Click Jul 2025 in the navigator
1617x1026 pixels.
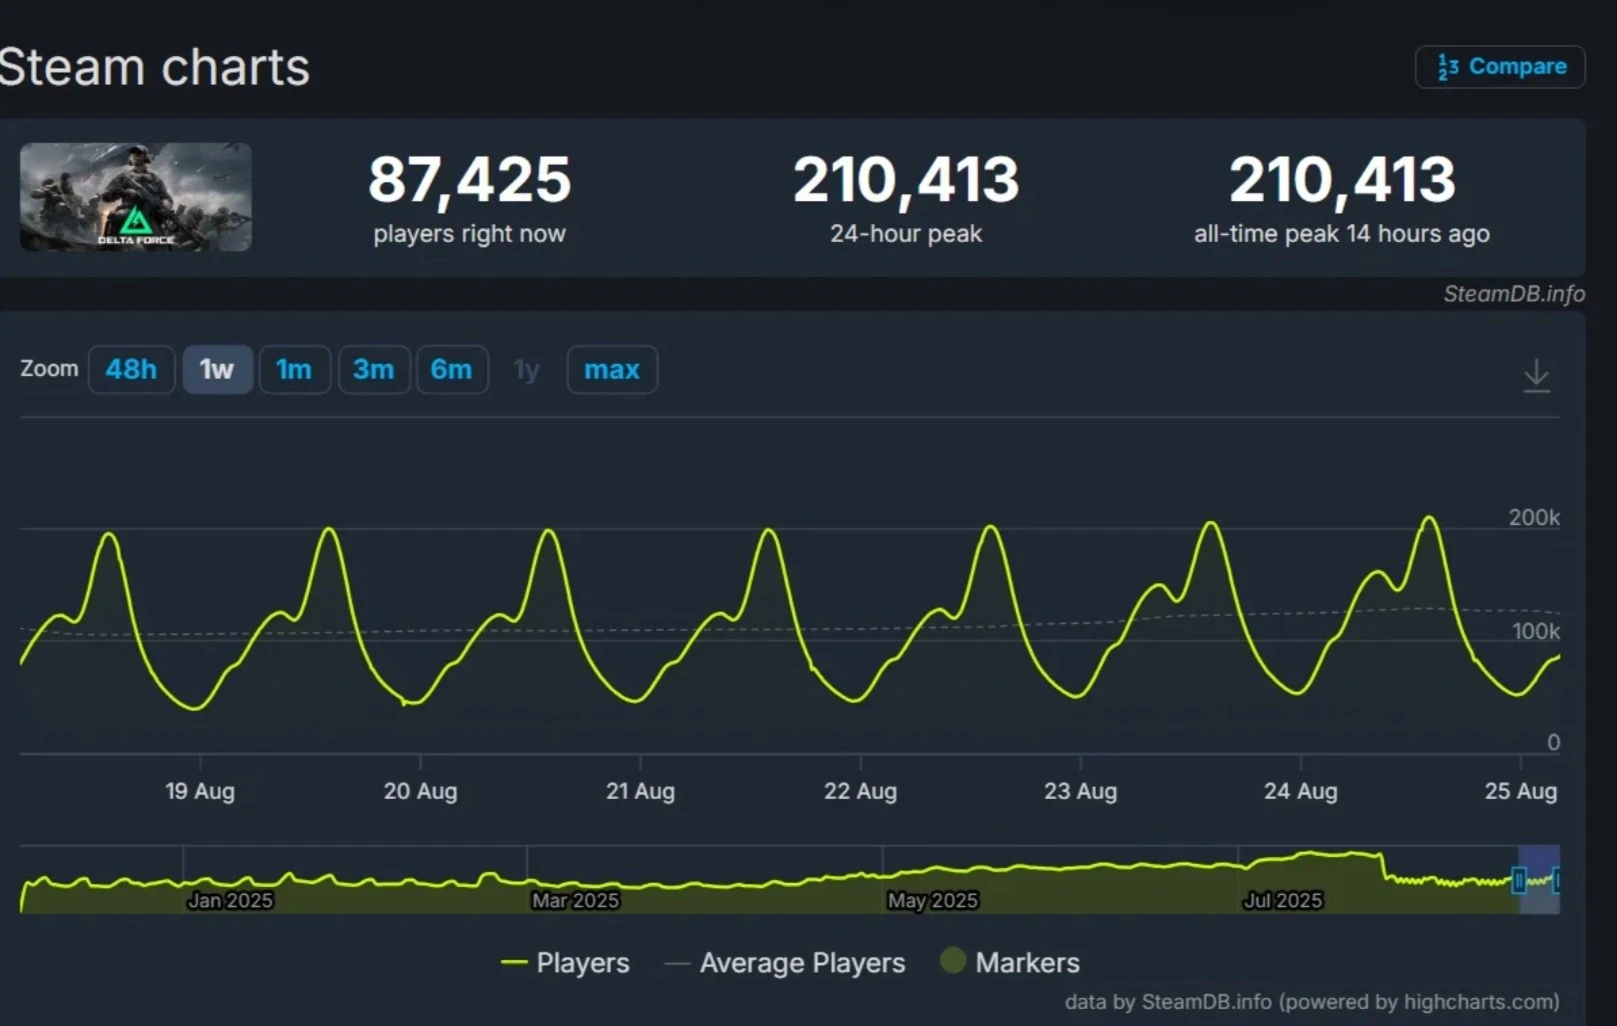pos(1282,900)
